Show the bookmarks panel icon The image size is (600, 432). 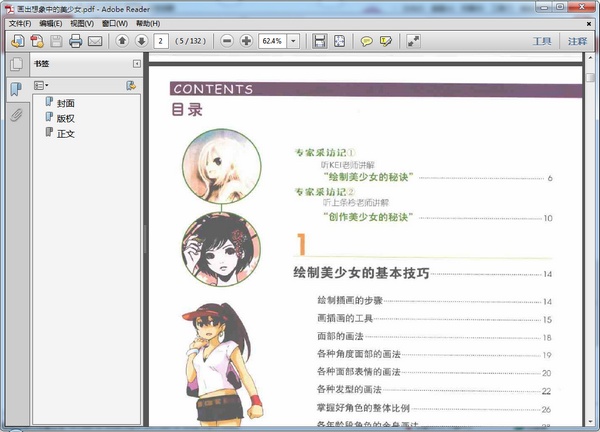pyautogui.click(x=16, y=89)
